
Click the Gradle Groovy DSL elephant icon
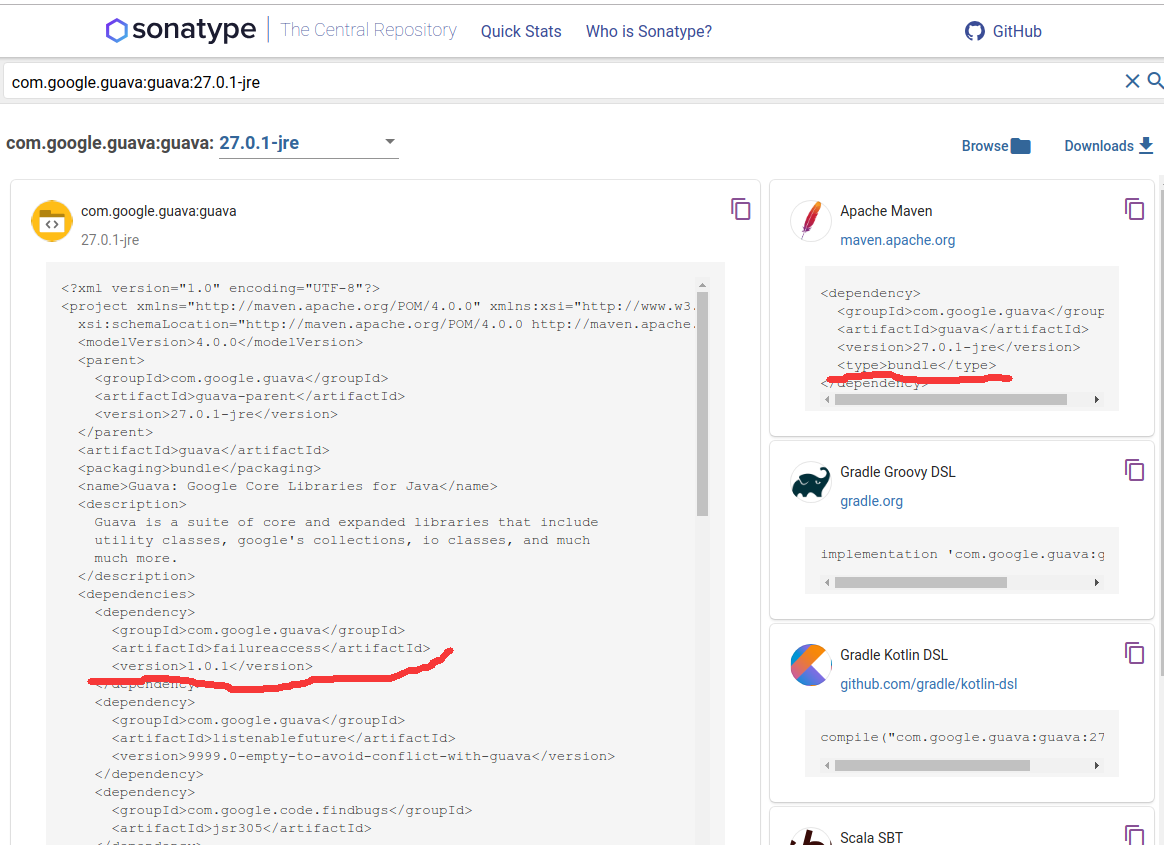(x=811, y=481)
